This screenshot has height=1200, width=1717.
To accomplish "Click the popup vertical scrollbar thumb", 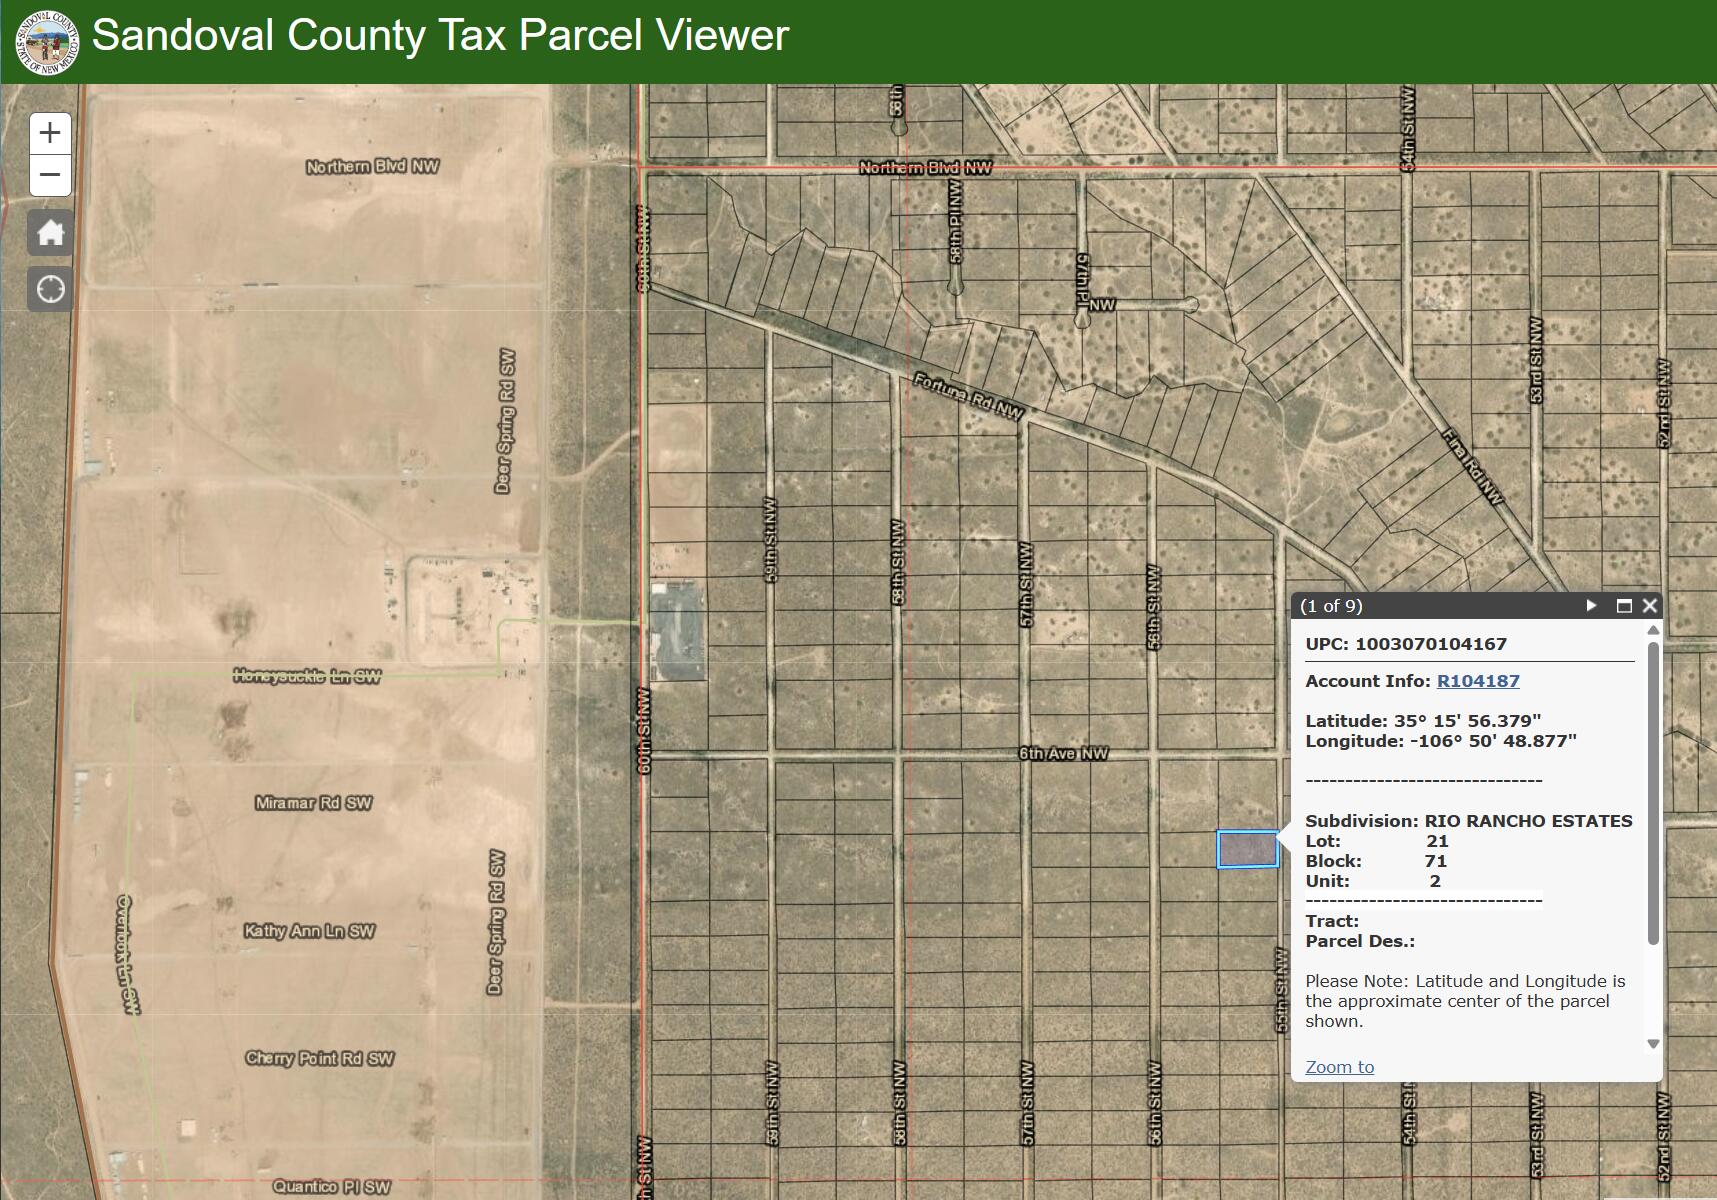I will coord(1653,790).
